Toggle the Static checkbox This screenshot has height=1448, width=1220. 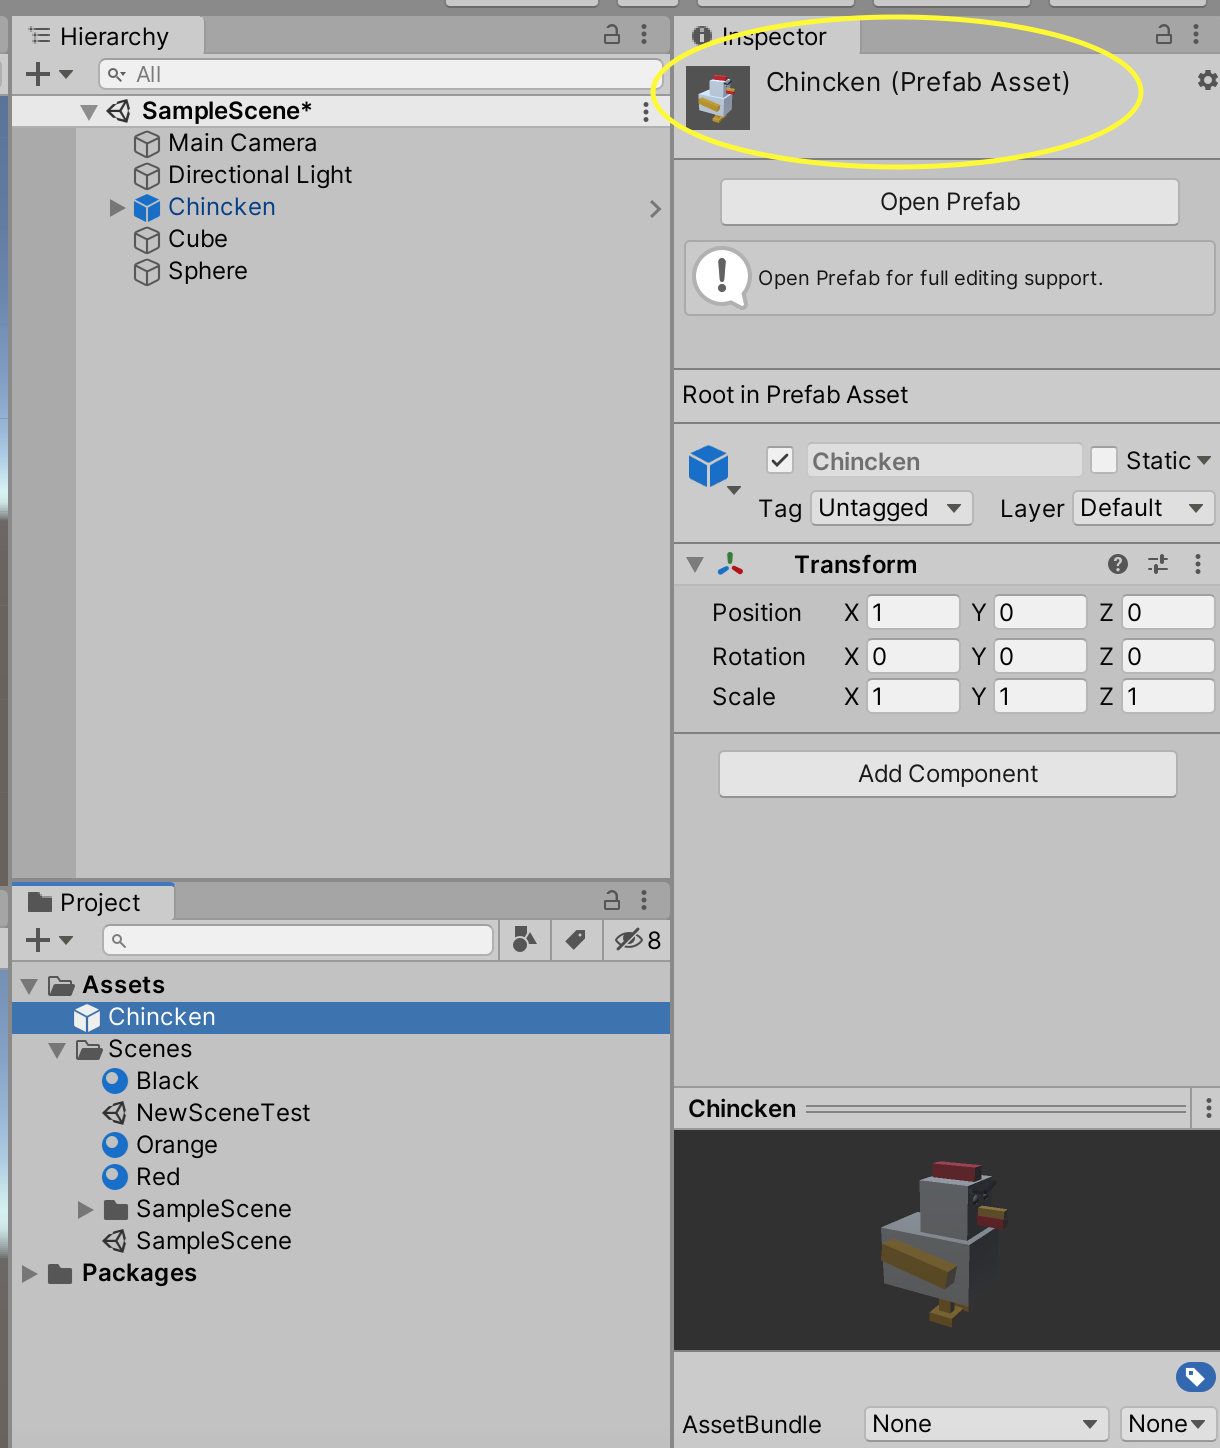point(1104,460)
